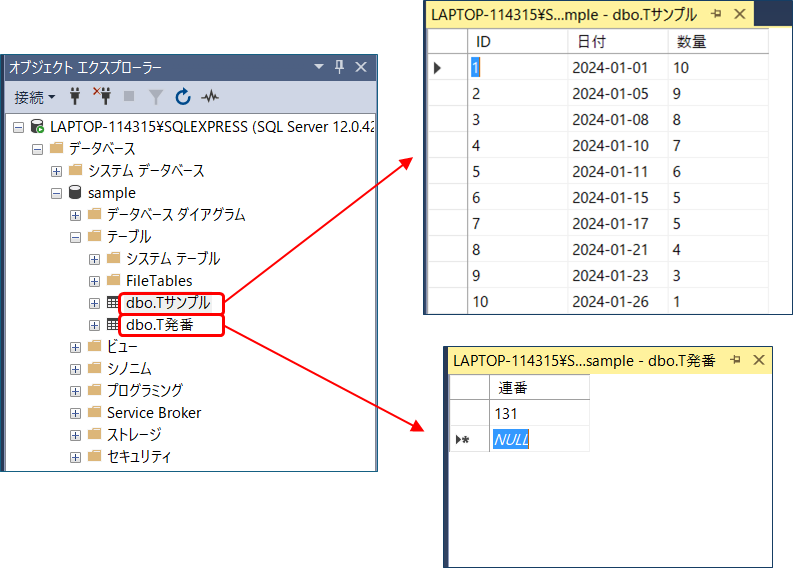Click date cell 2024-01-26
This screenshot has width=793, height=568.
[618, 302]
